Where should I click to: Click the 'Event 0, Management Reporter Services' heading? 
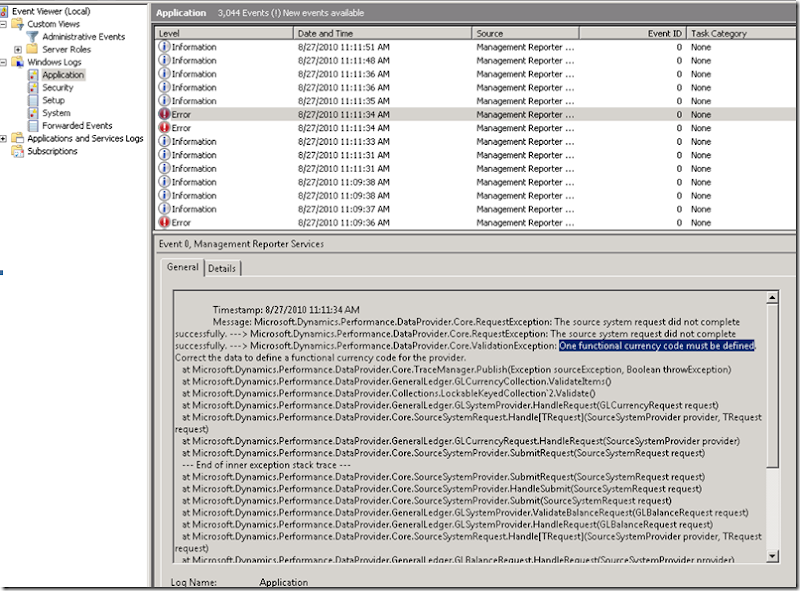coord(241,244)
